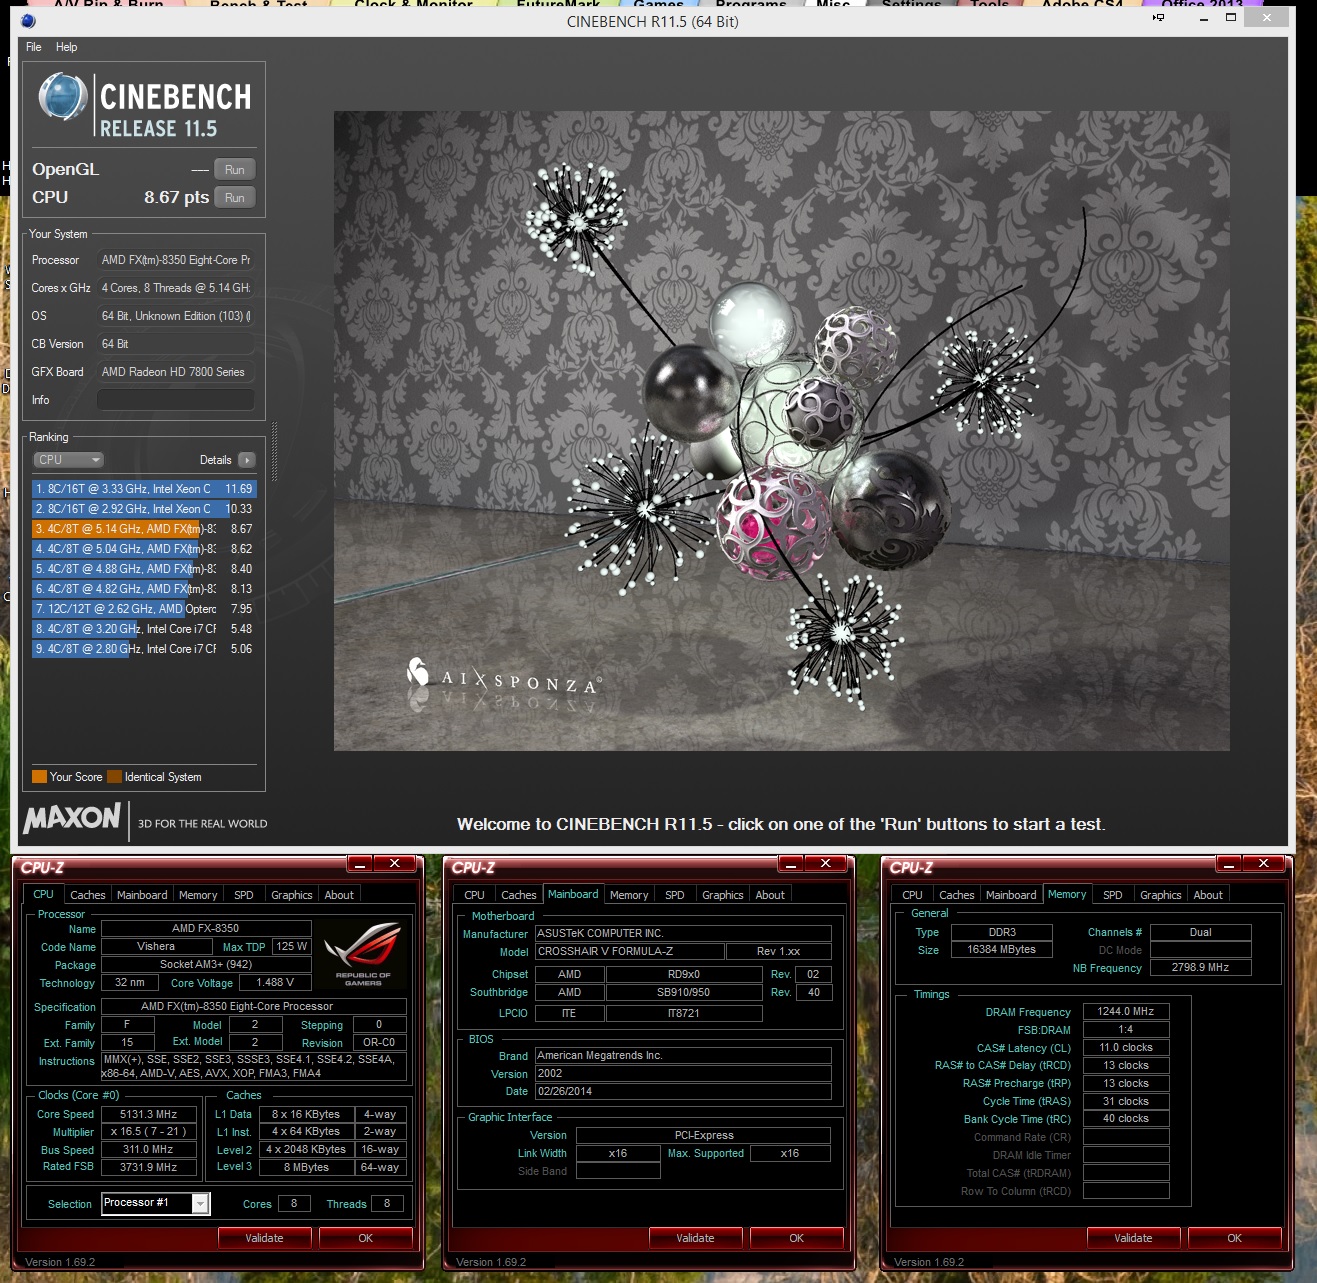1317x1283 pixels.
Task: Select highlighted ranking entry 5.14 GHz AMD FX
Action: pos(144,529)
